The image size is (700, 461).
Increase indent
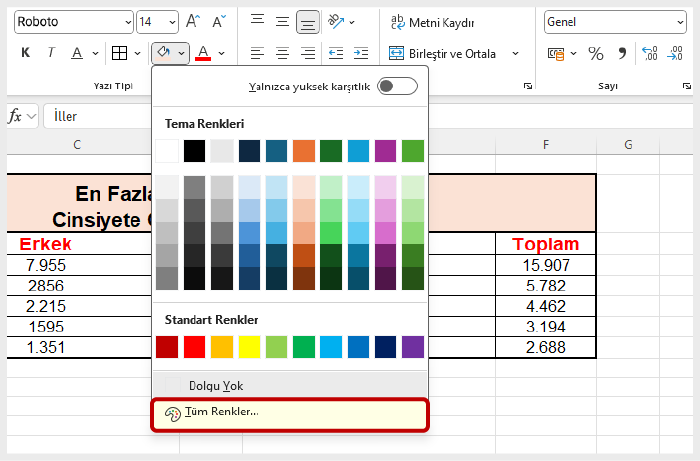(361, 54)
